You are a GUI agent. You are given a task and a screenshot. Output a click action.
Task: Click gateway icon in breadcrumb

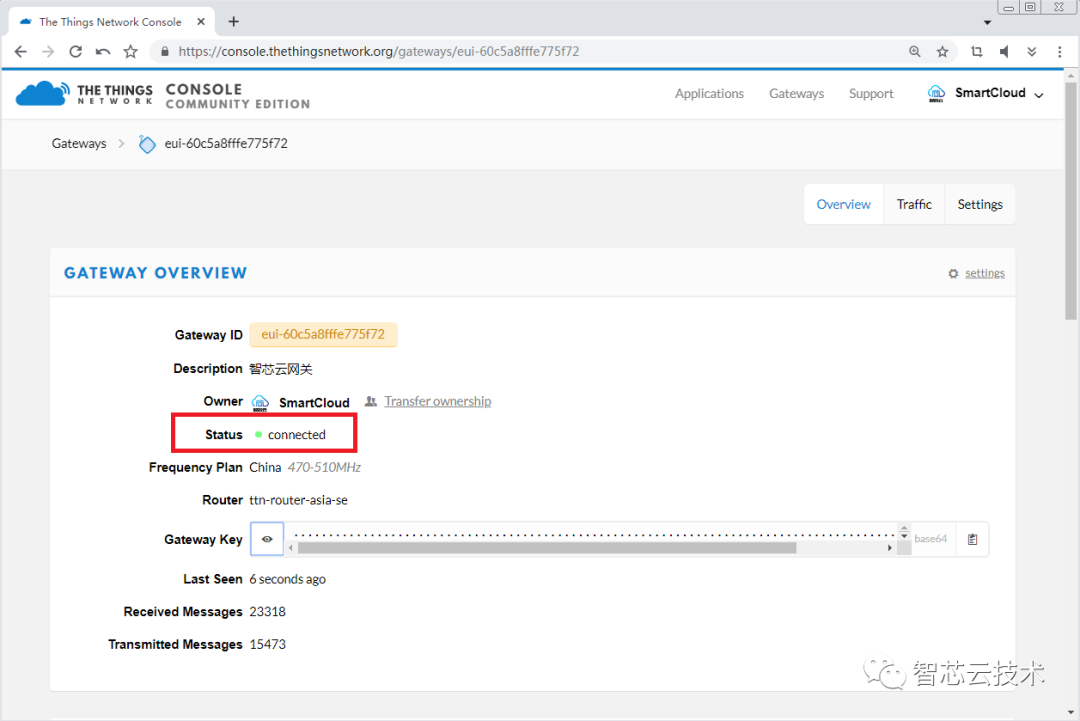(147, 144)
